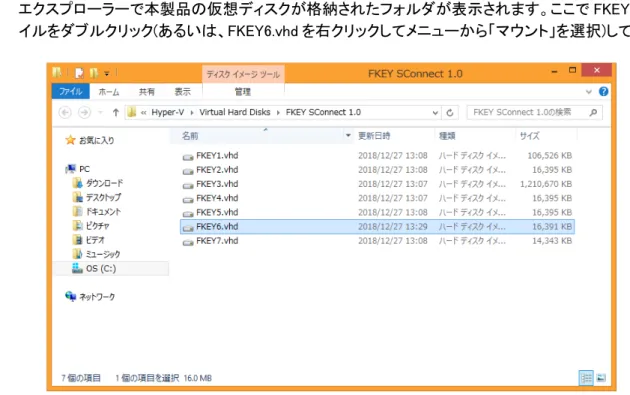Click the folder icon in the title bar

click(57, 73)
